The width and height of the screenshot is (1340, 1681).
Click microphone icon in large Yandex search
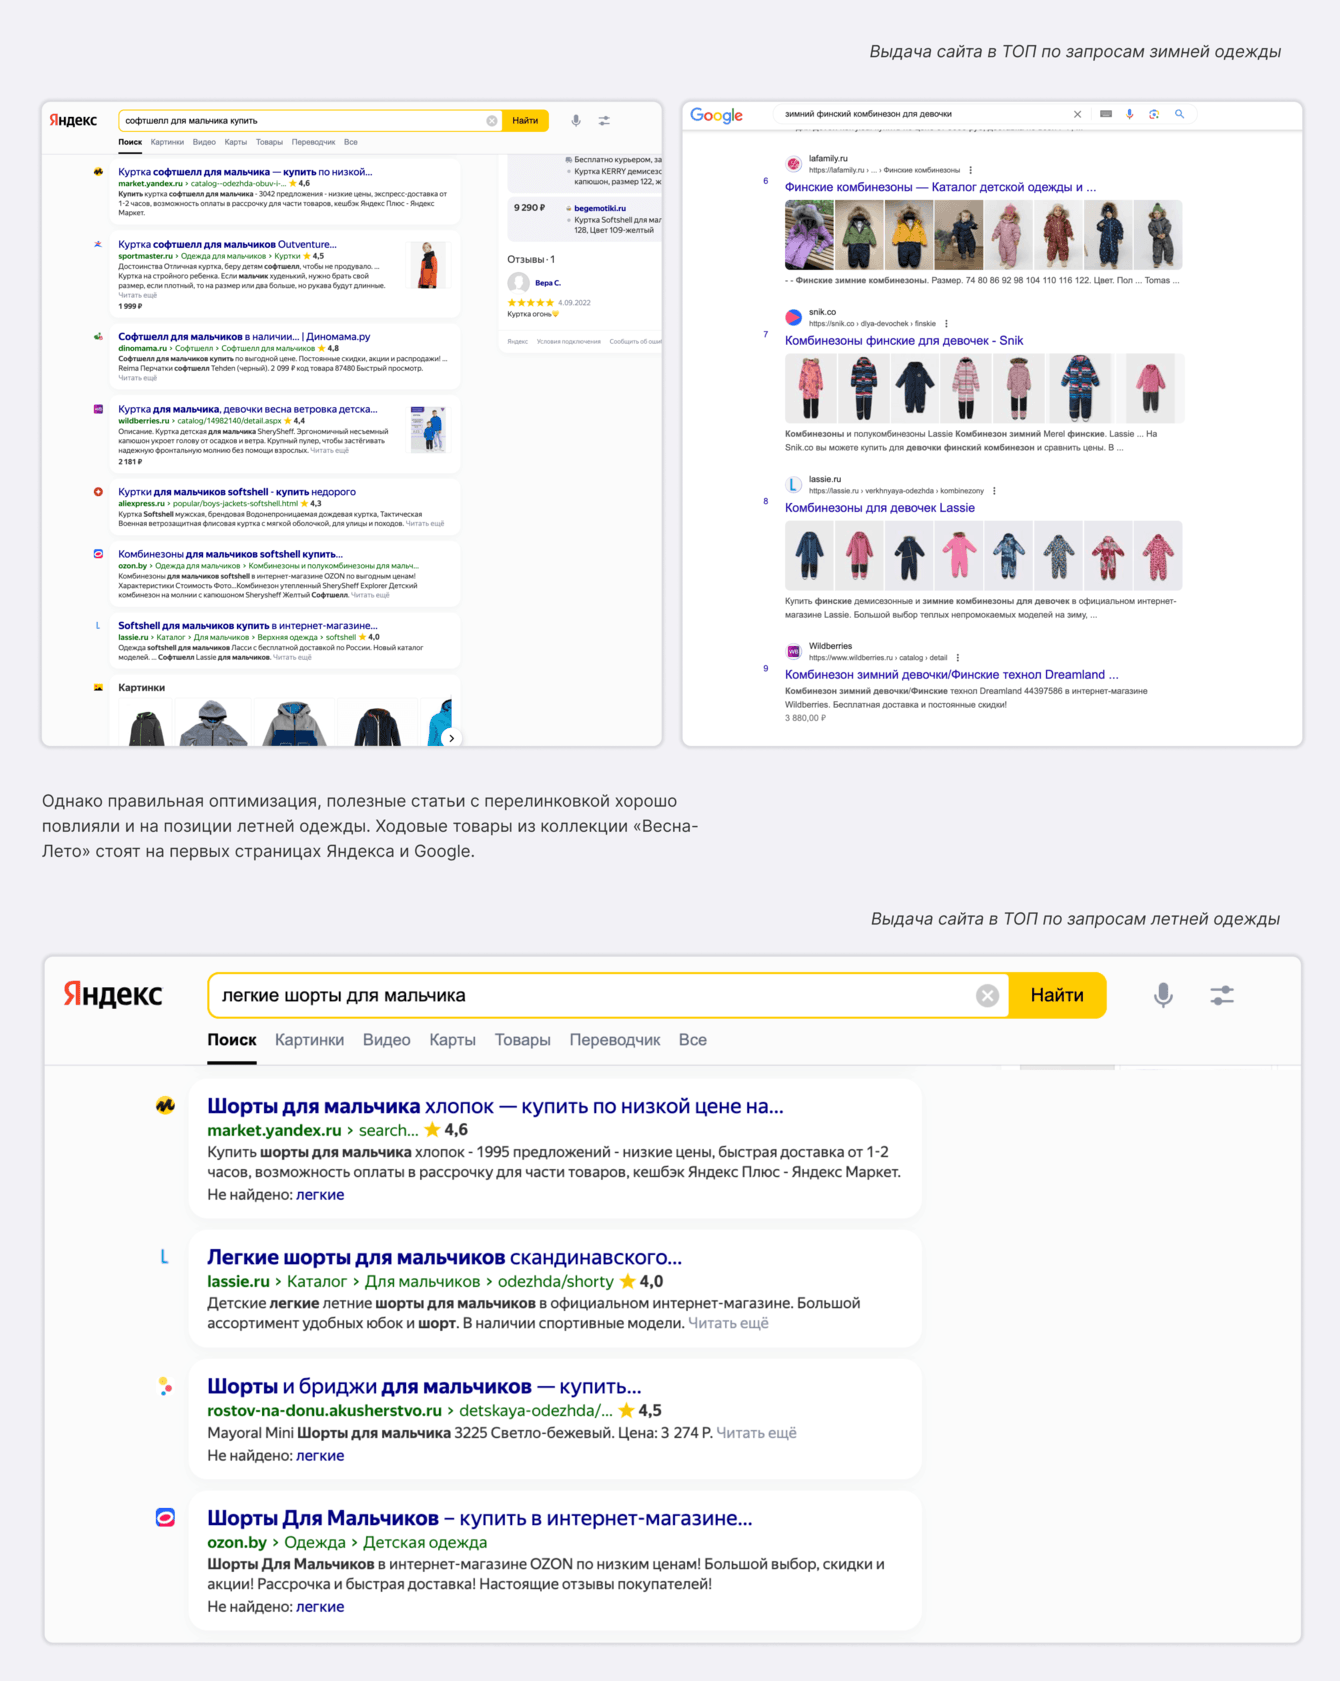[x=1163, y=995]
